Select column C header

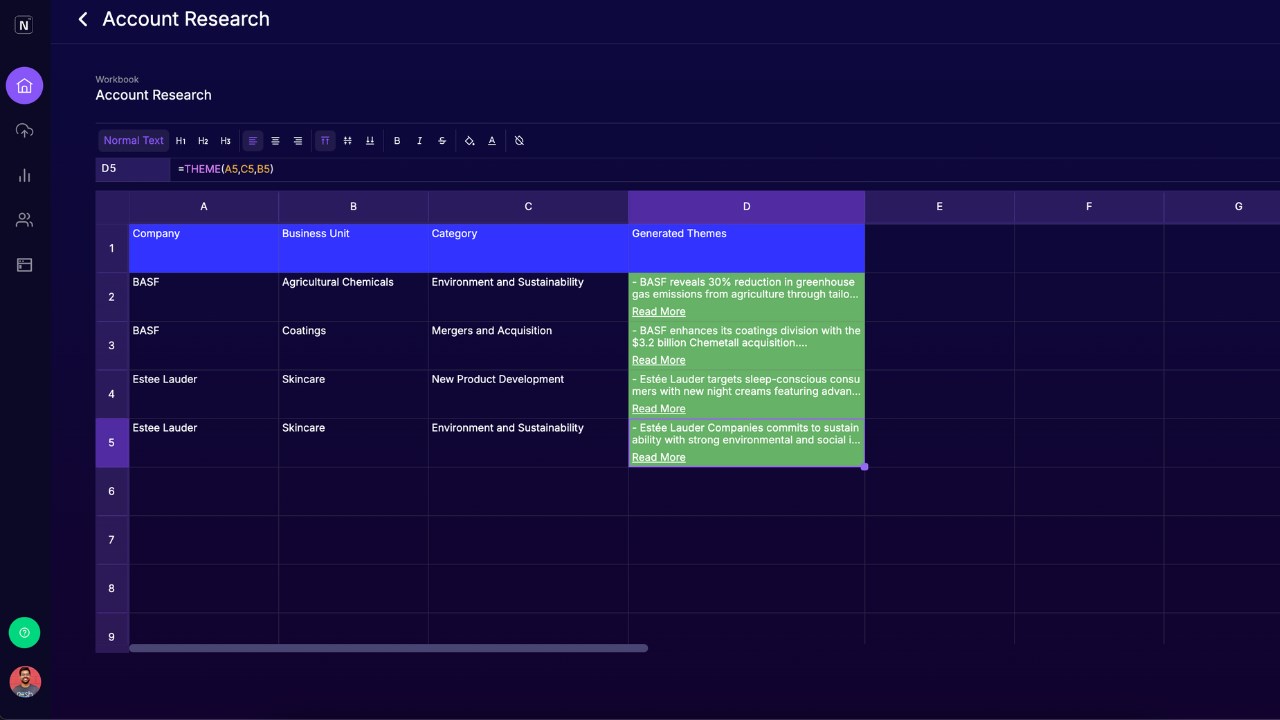528,207
